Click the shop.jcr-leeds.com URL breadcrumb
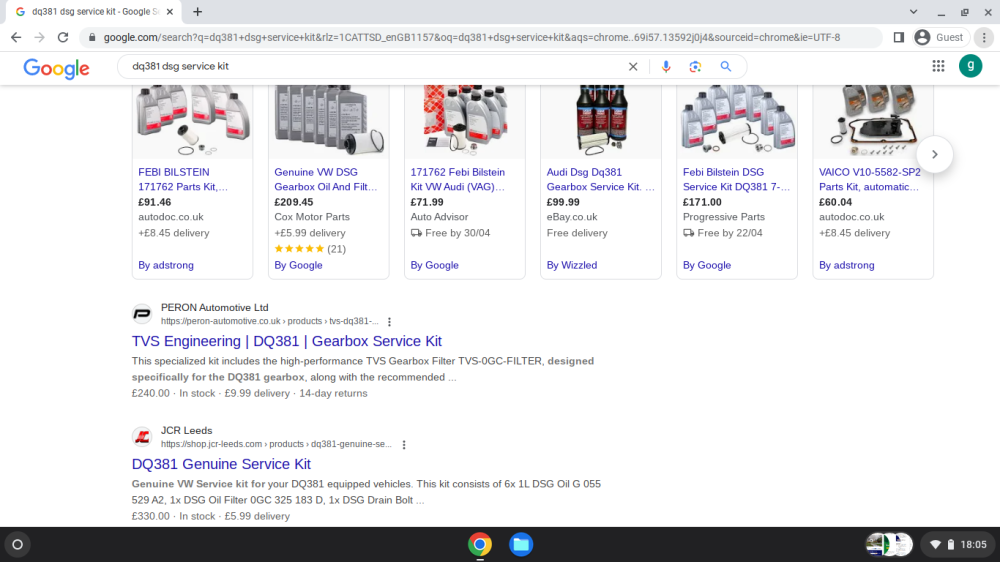 pyautogui.click(x=276, y=445)
